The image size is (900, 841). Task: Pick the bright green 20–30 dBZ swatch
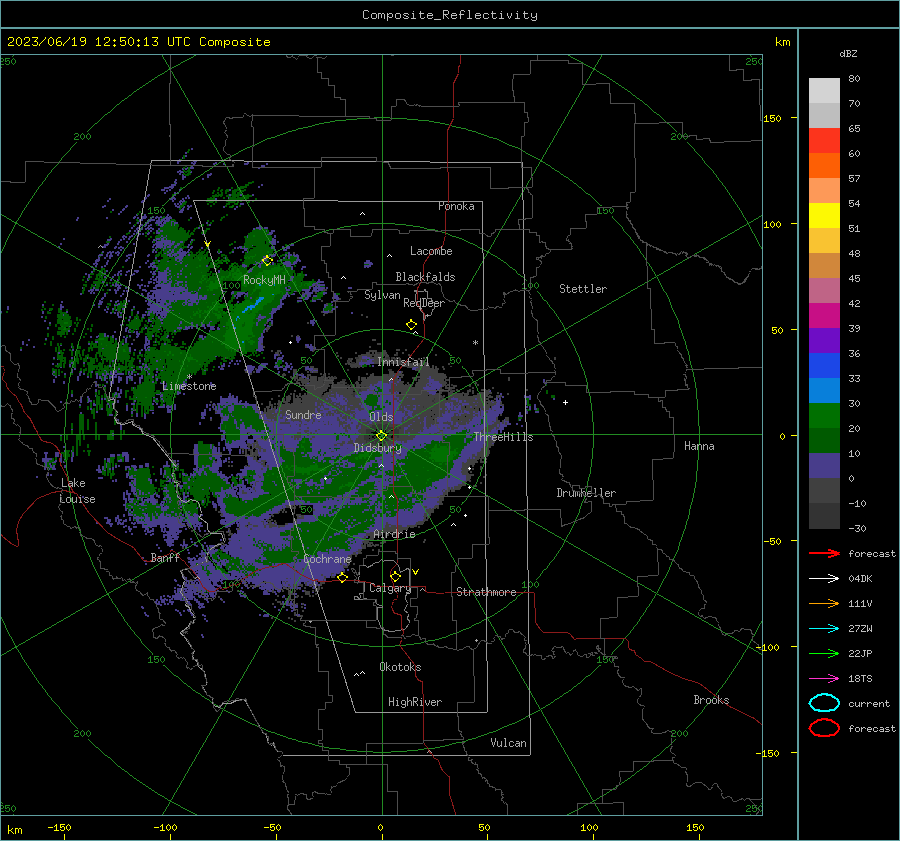point(824,416)
